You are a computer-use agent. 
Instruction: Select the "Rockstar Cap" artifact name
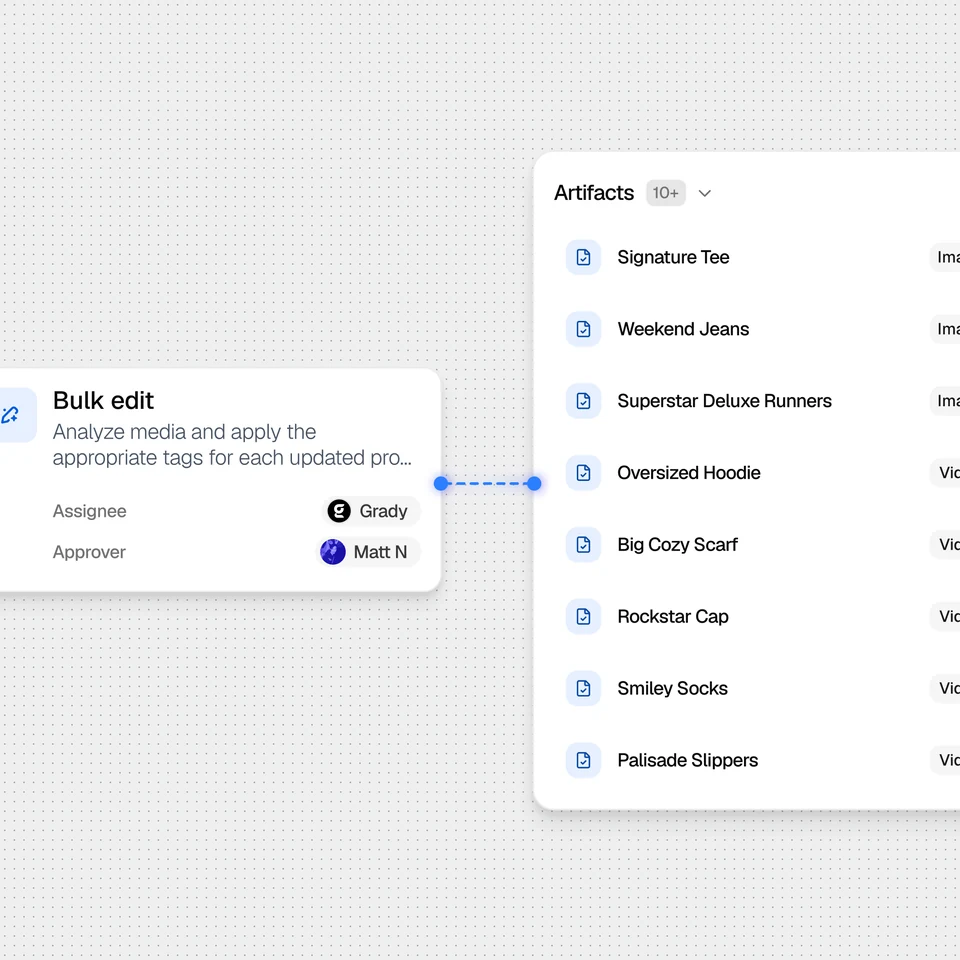pos(673,617)
